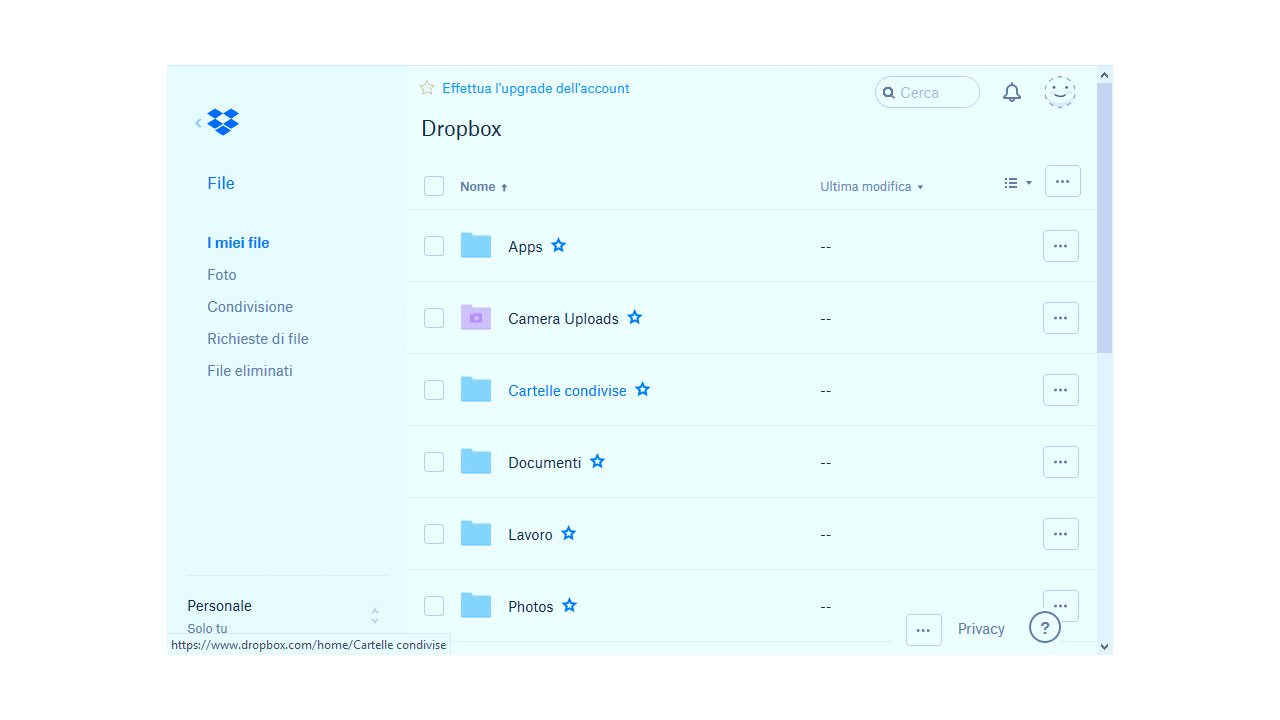
Task: Star the Lavoro folder
Action: click(x=569, y=534)
